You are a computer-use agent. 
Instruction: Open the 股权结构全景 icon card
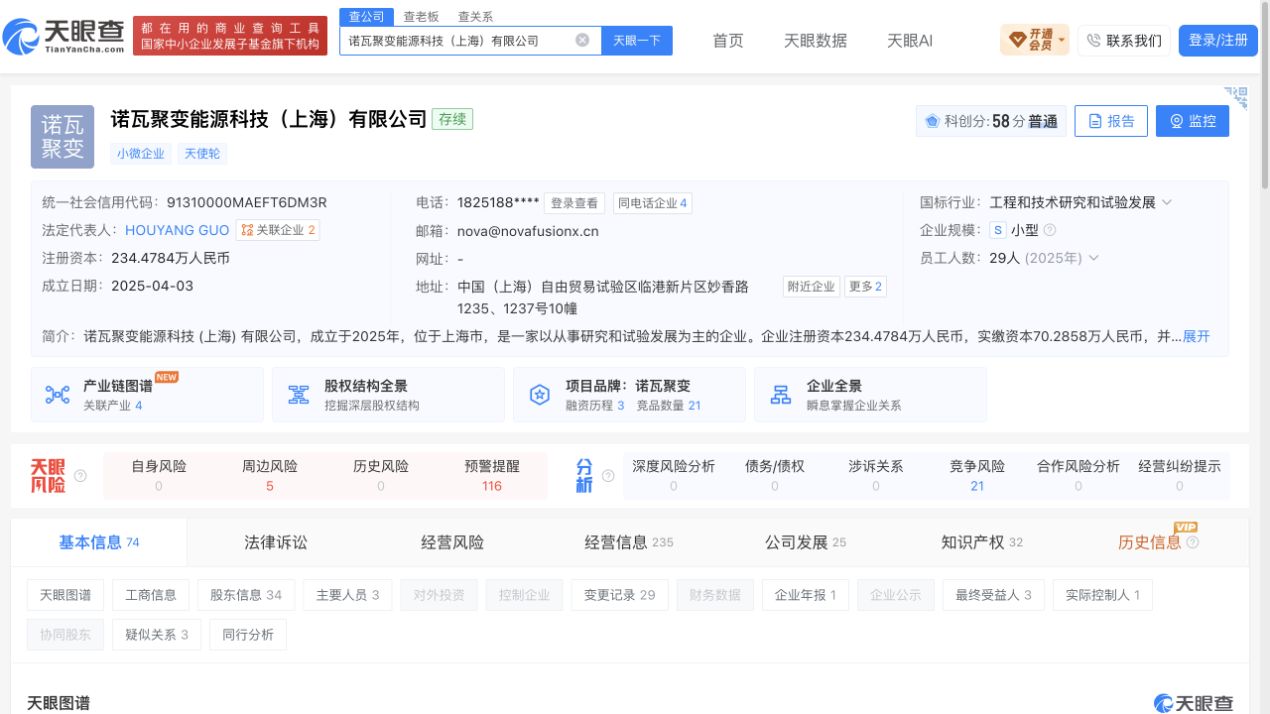[x=388, y=395]
